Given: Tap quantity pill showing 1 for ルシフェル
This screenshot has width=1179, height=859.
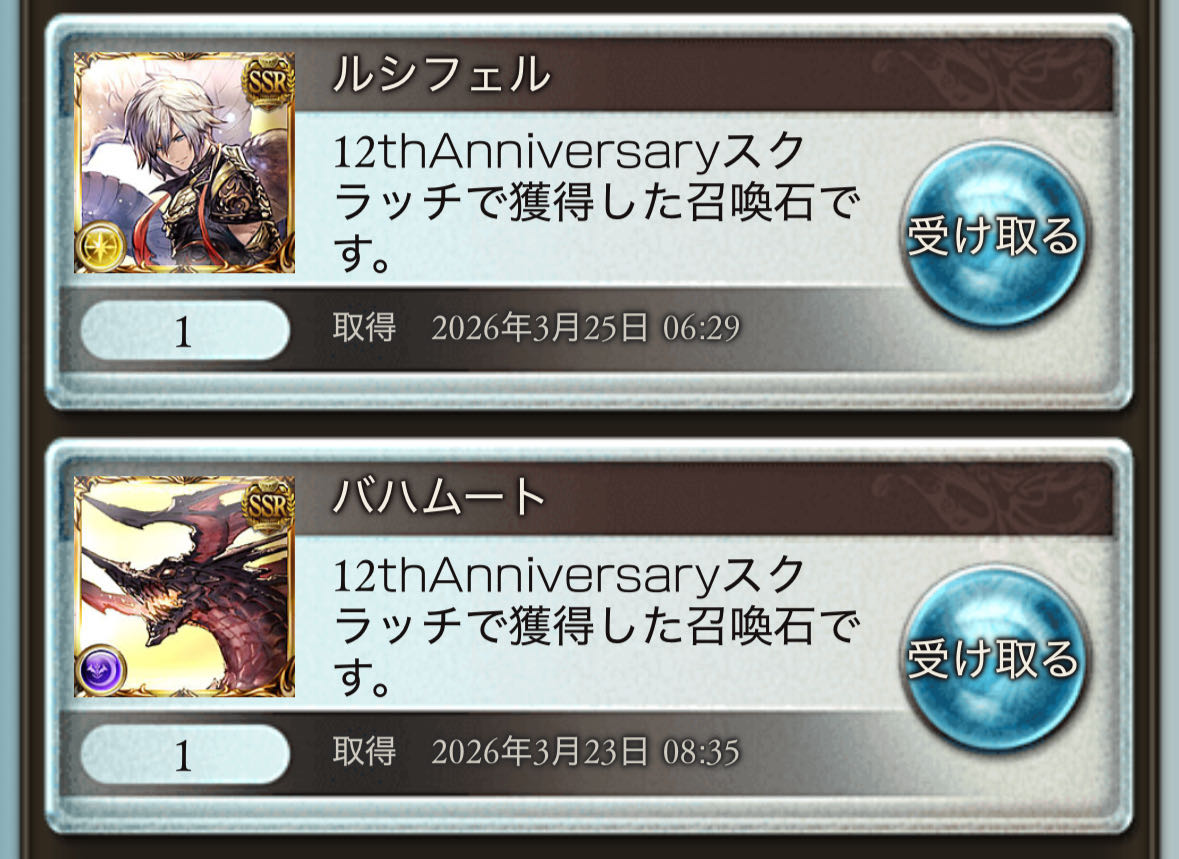Looking at the screenshot, I should click(x=184, y=330).
